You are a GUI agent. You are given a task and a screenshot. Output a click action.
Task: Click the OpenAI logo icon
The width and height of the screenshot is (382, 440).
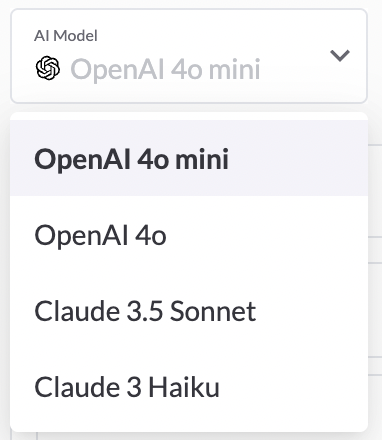48,68
